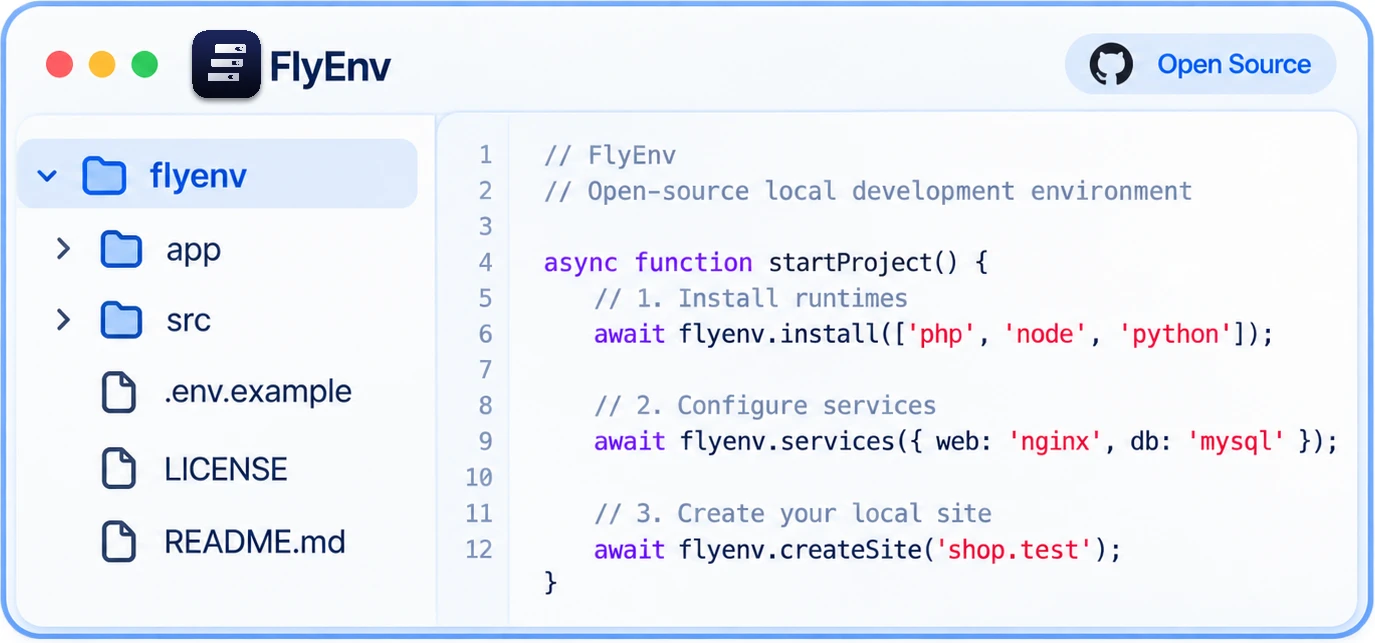Click the 'mysql' string in code
The width and height of the screenshot is (1375, 643).
click(x=1234, y=442)
